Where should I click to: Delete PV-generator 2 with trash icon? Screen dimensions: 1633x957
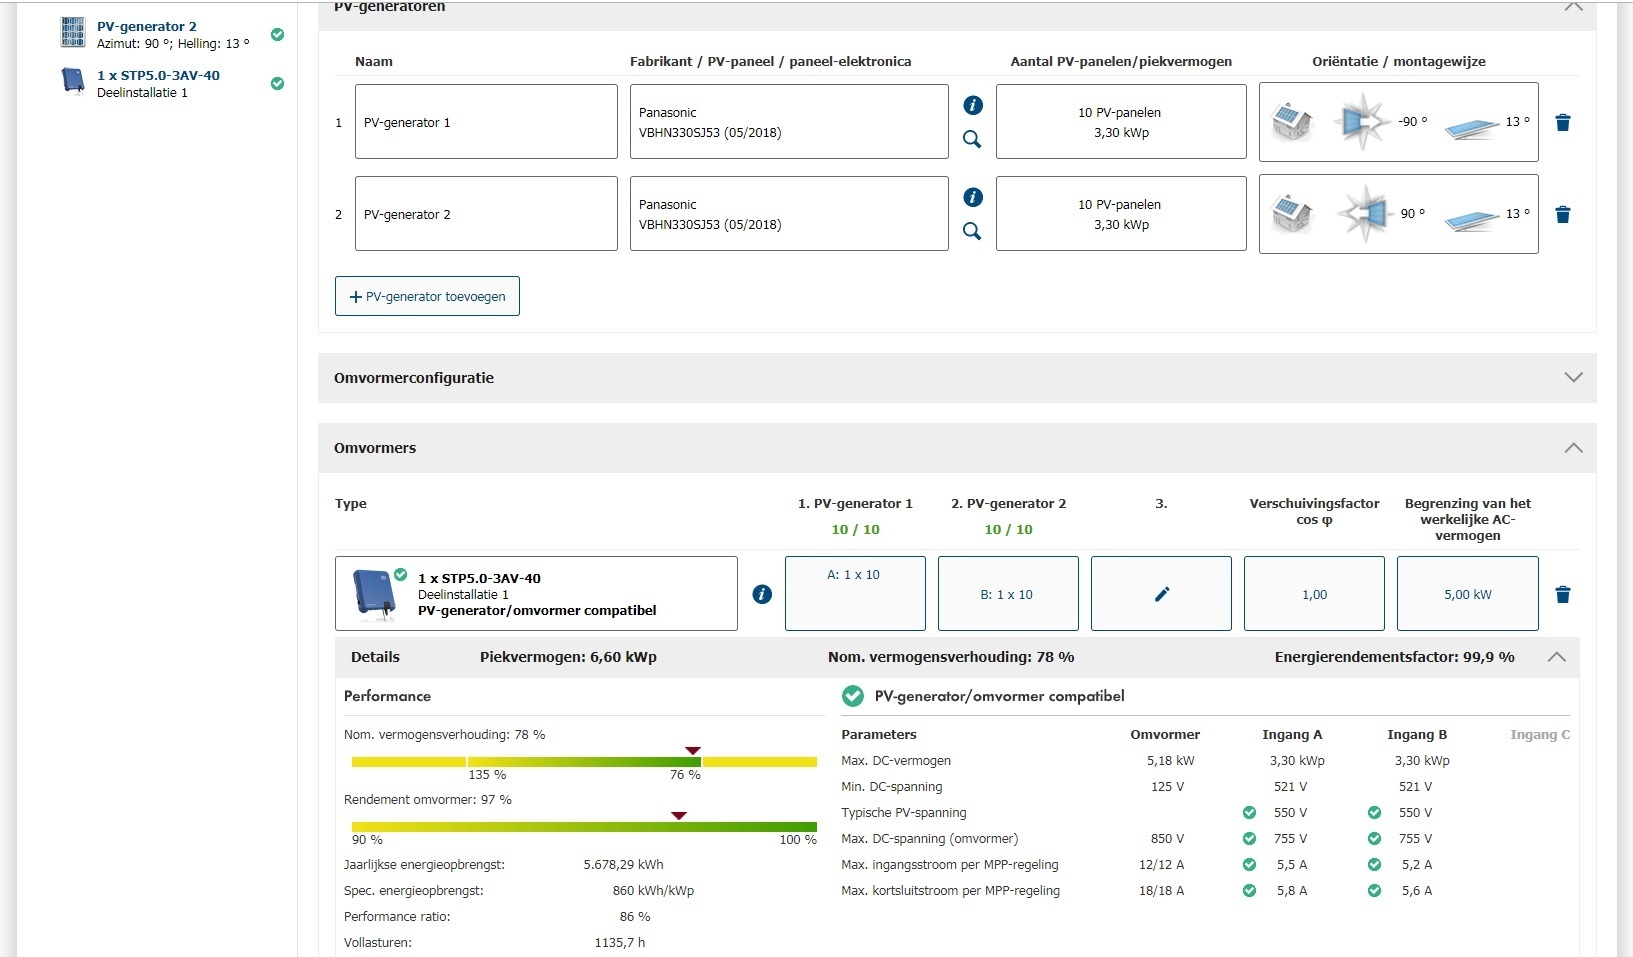(1563, 215)
